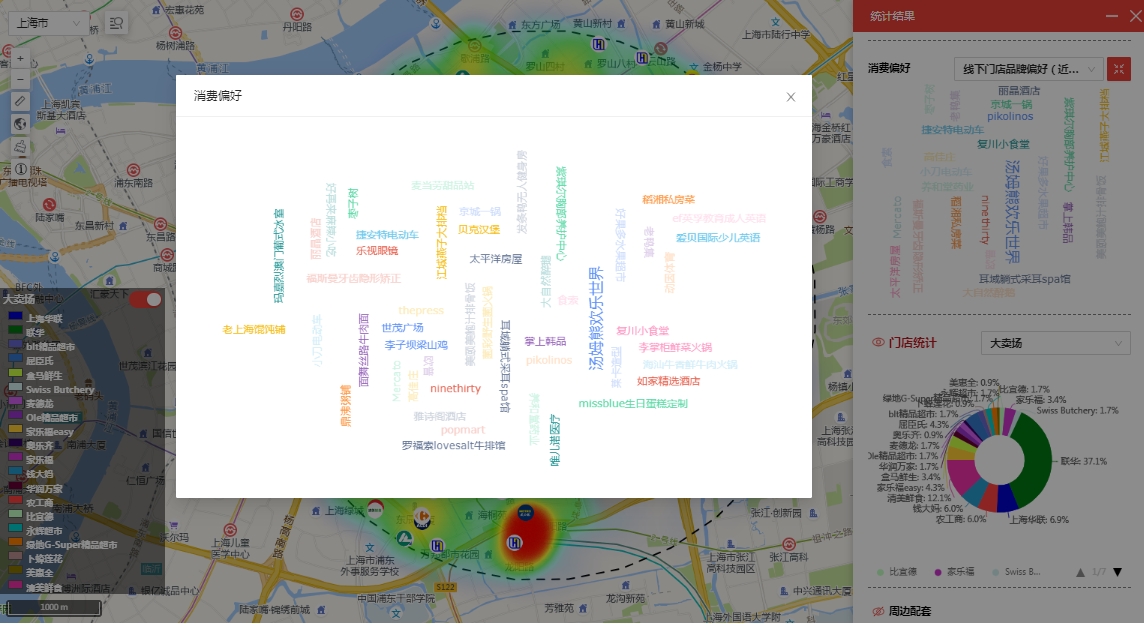Close the 消费偏好 popup dialog
The image size is (1144, 624).
tap(791, 97)
